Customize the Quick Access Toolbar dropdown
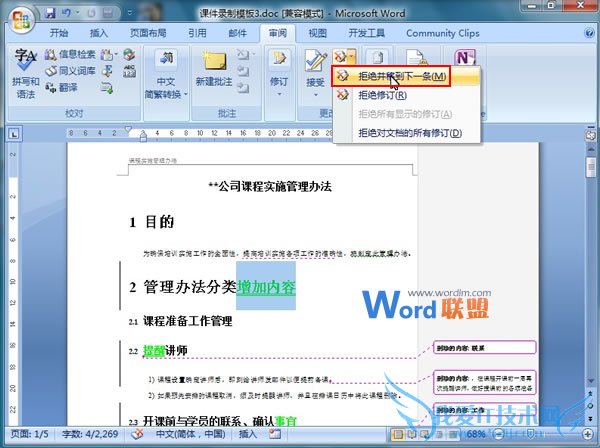This screenshot has width=600, height=448. click(x=130, y=13)
